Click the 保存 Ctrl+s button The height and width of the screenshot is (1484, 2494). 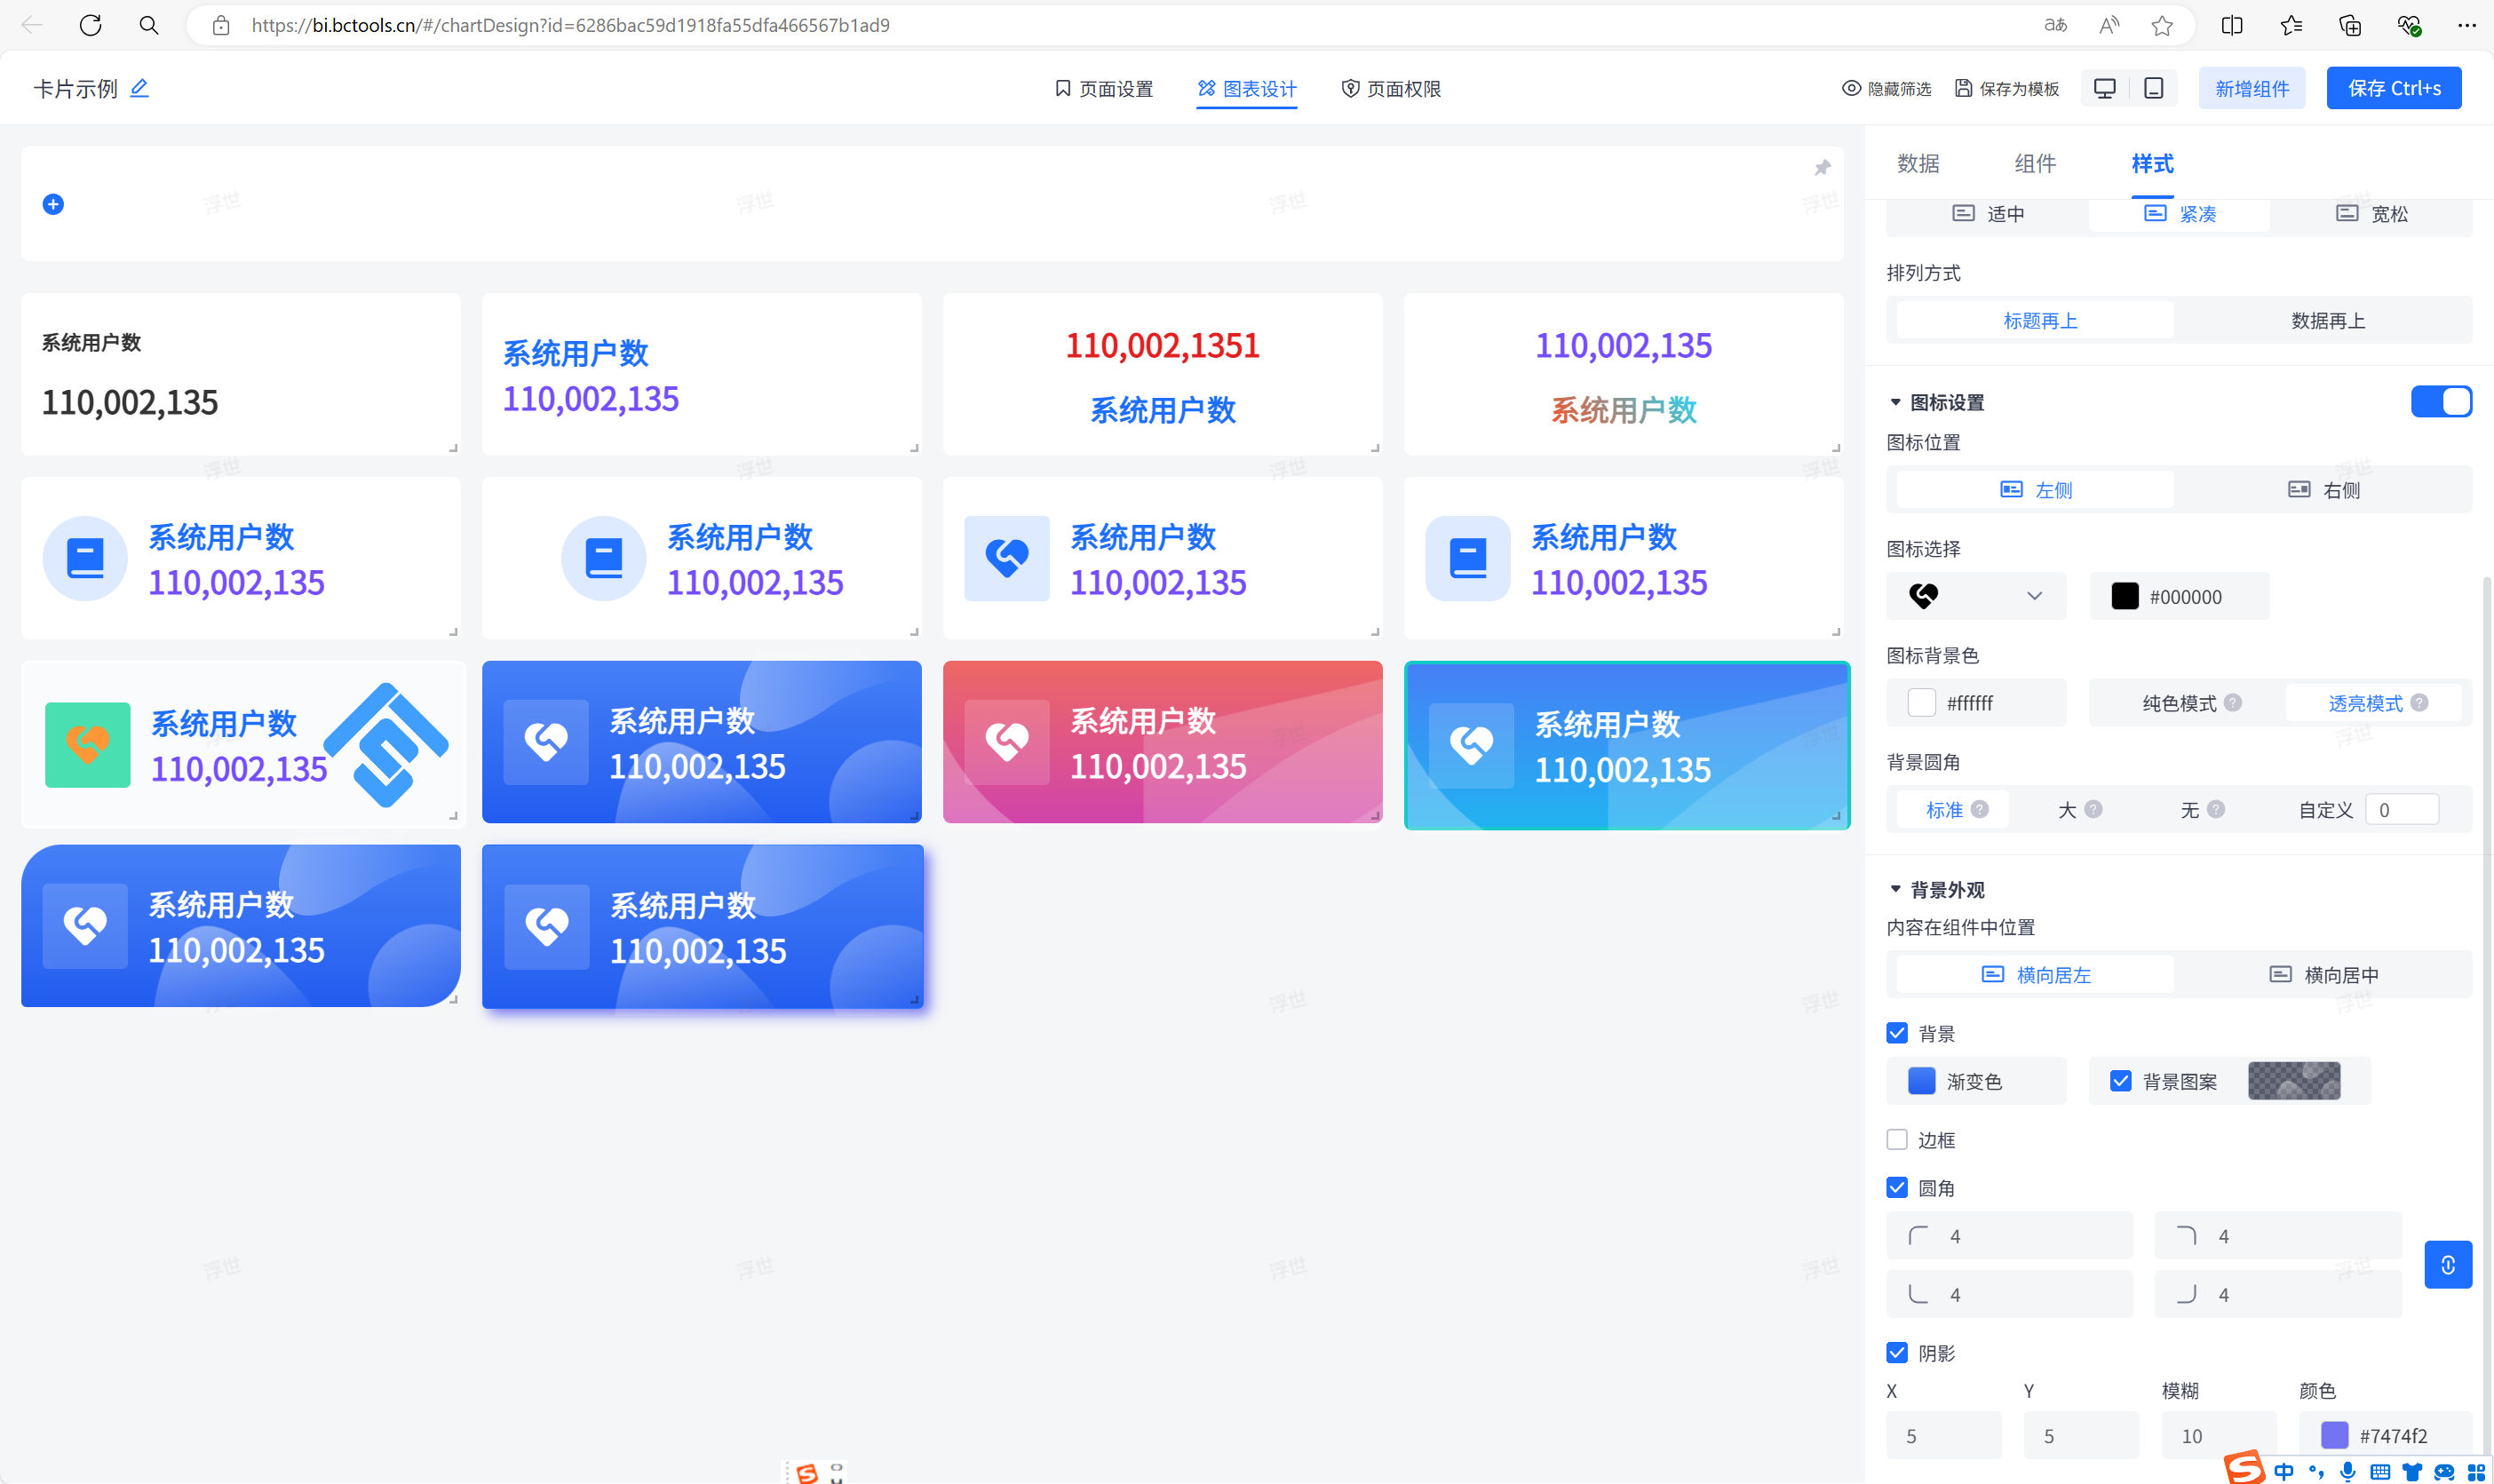pos(2393,88)
